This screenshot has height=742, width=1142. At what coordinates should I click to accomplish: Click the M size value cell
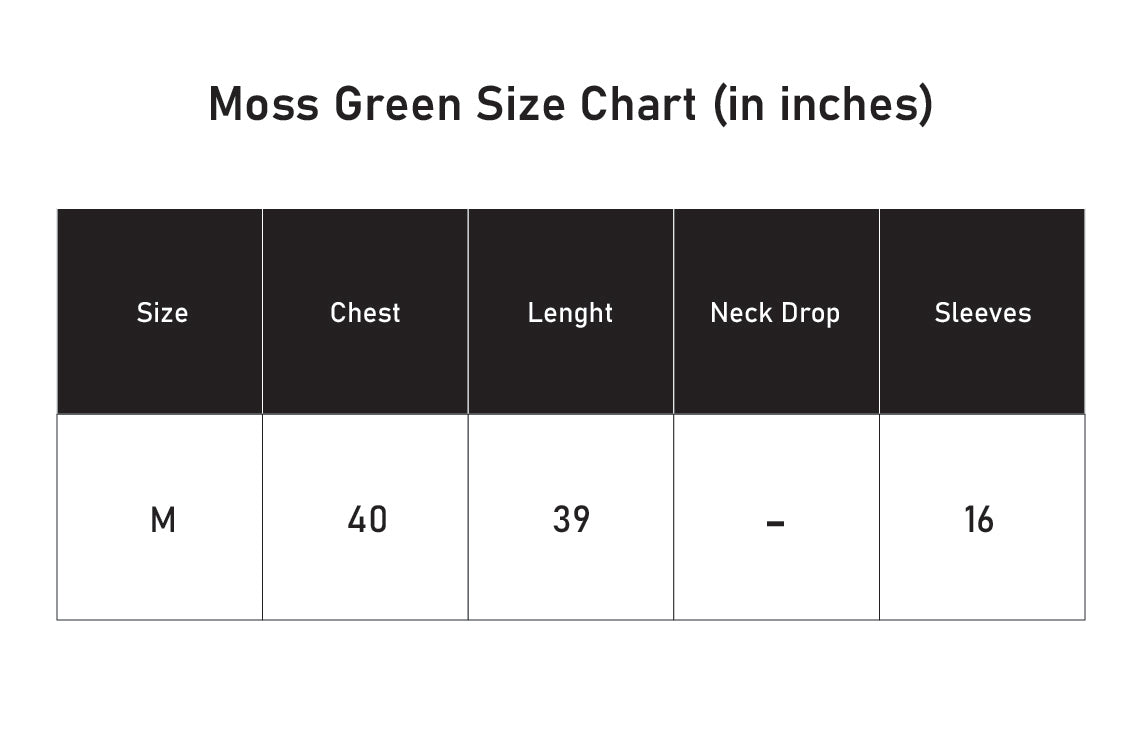(x=162, y=520)
